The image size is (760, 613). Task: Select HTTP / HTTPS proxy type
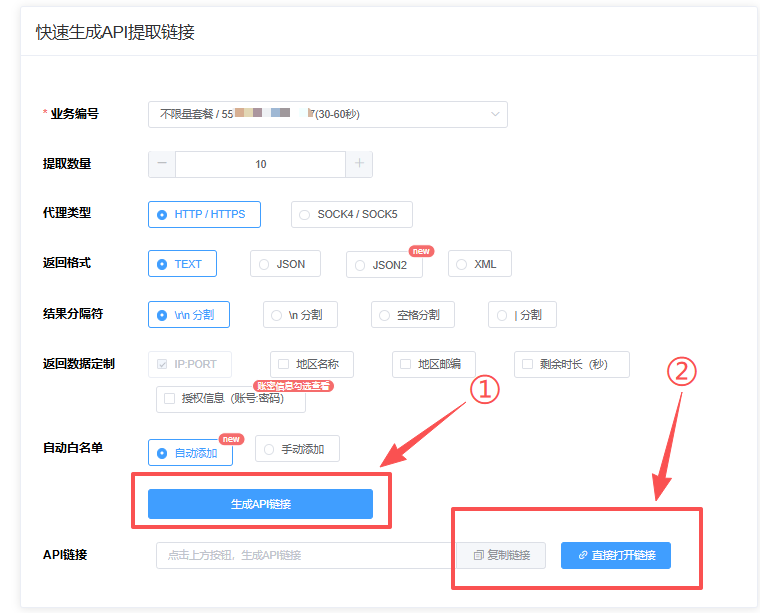pyautogui.click(x=204, y=214)
